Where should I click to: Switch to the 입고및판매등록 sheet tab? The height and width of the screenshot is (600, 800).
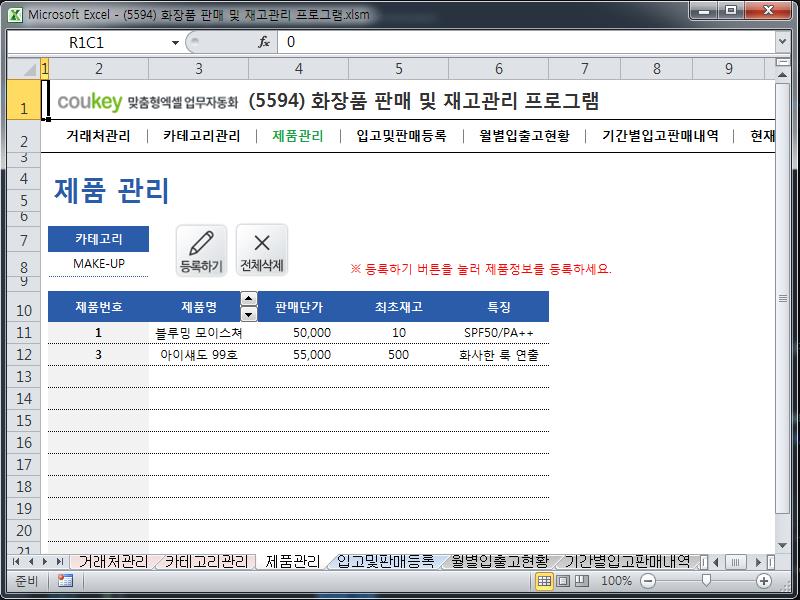point(385,562)
